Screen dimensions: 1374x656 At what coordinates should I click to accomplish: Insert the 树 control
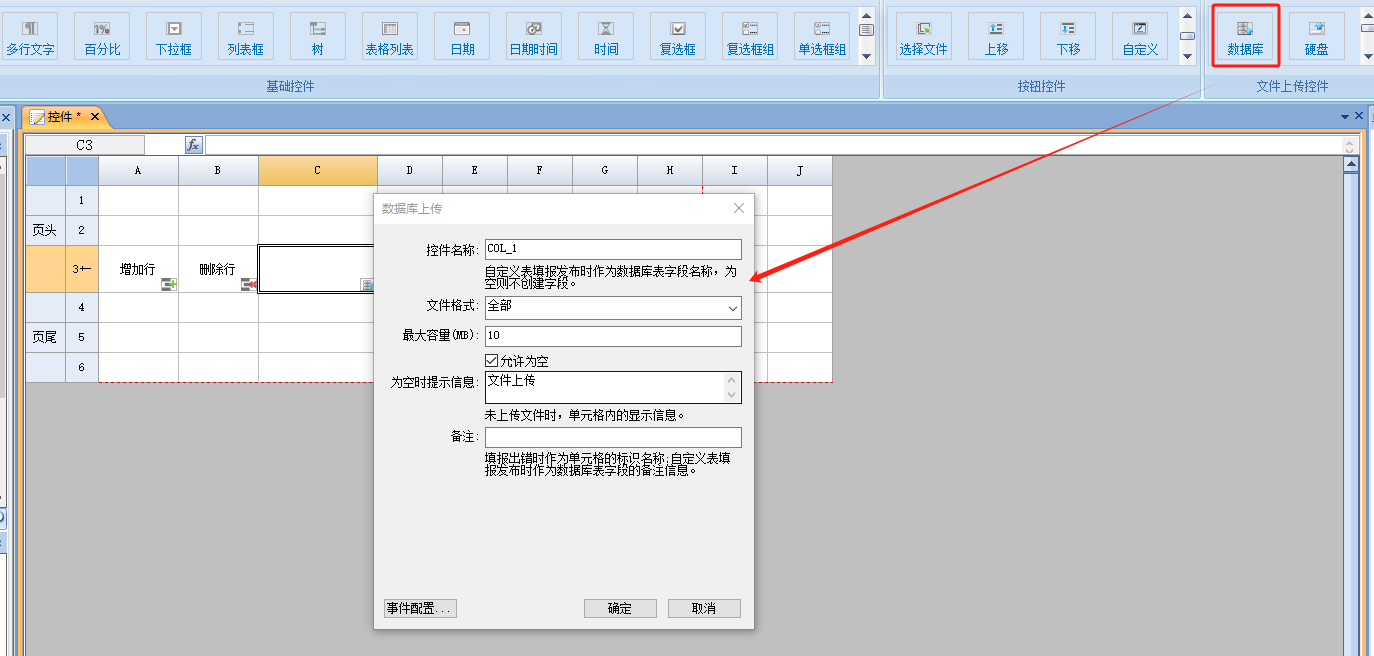click(318, 37)
